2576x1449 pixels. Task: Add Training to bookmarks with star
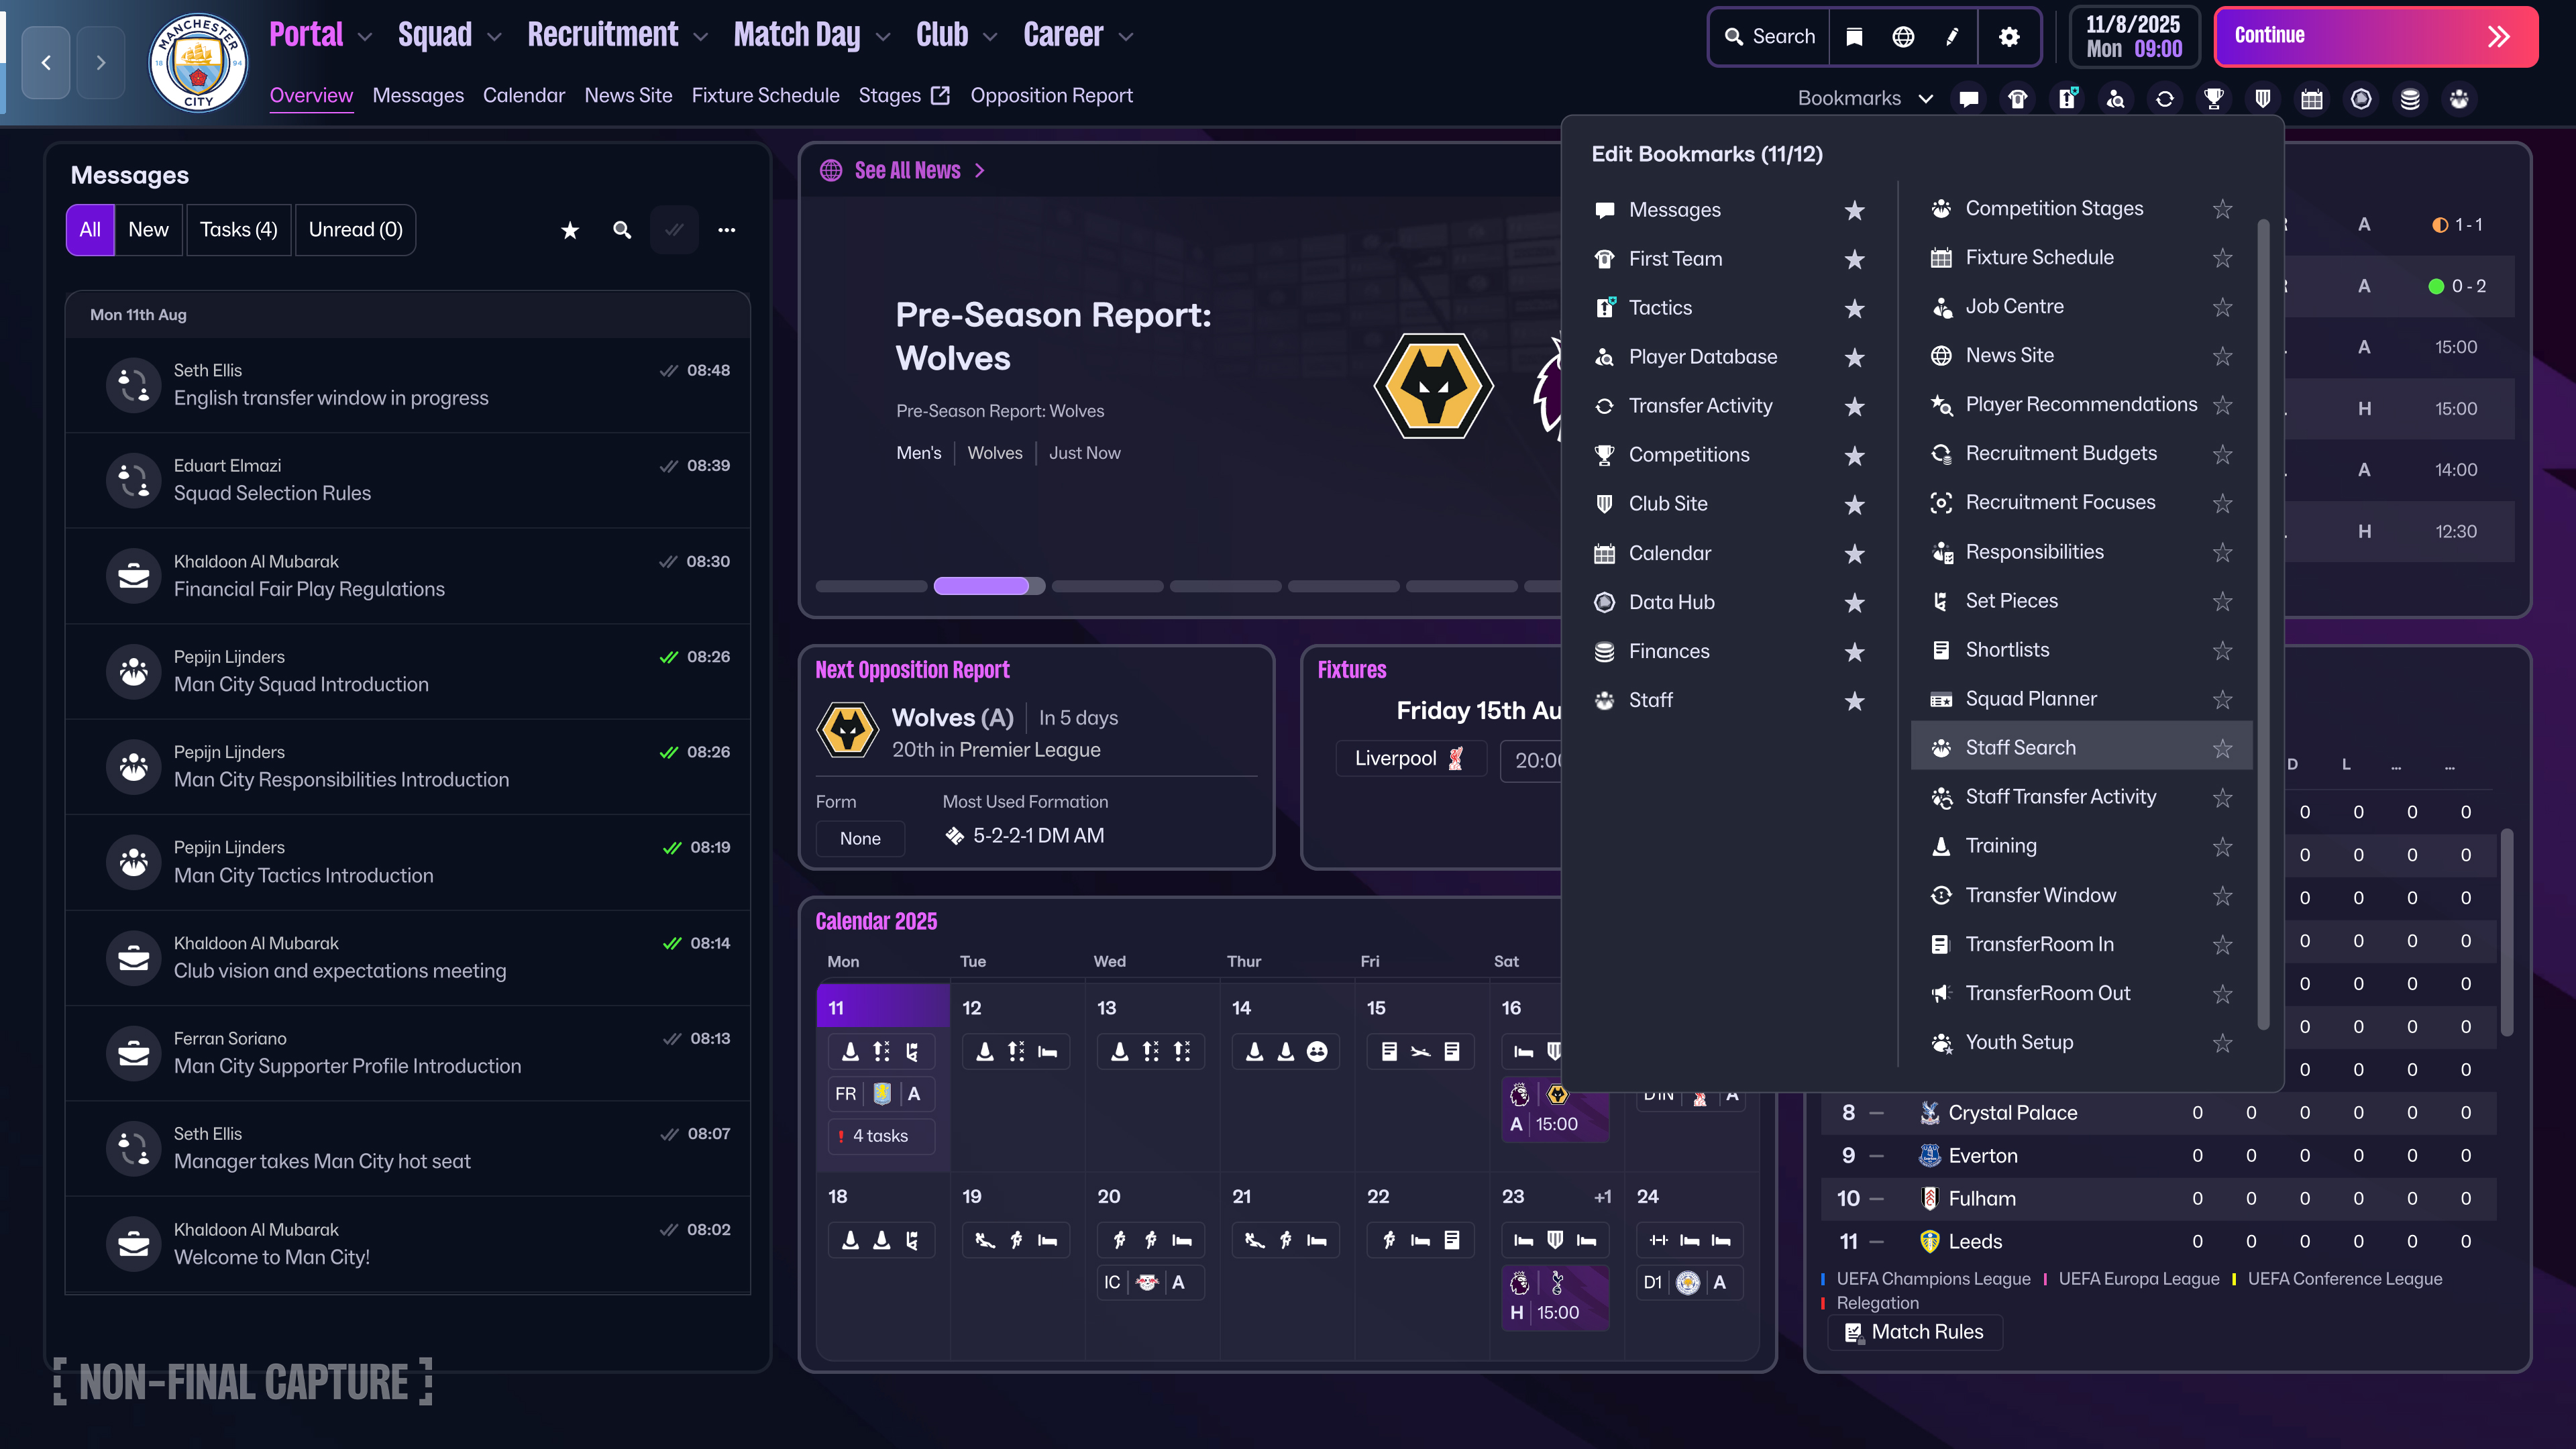2222,846
